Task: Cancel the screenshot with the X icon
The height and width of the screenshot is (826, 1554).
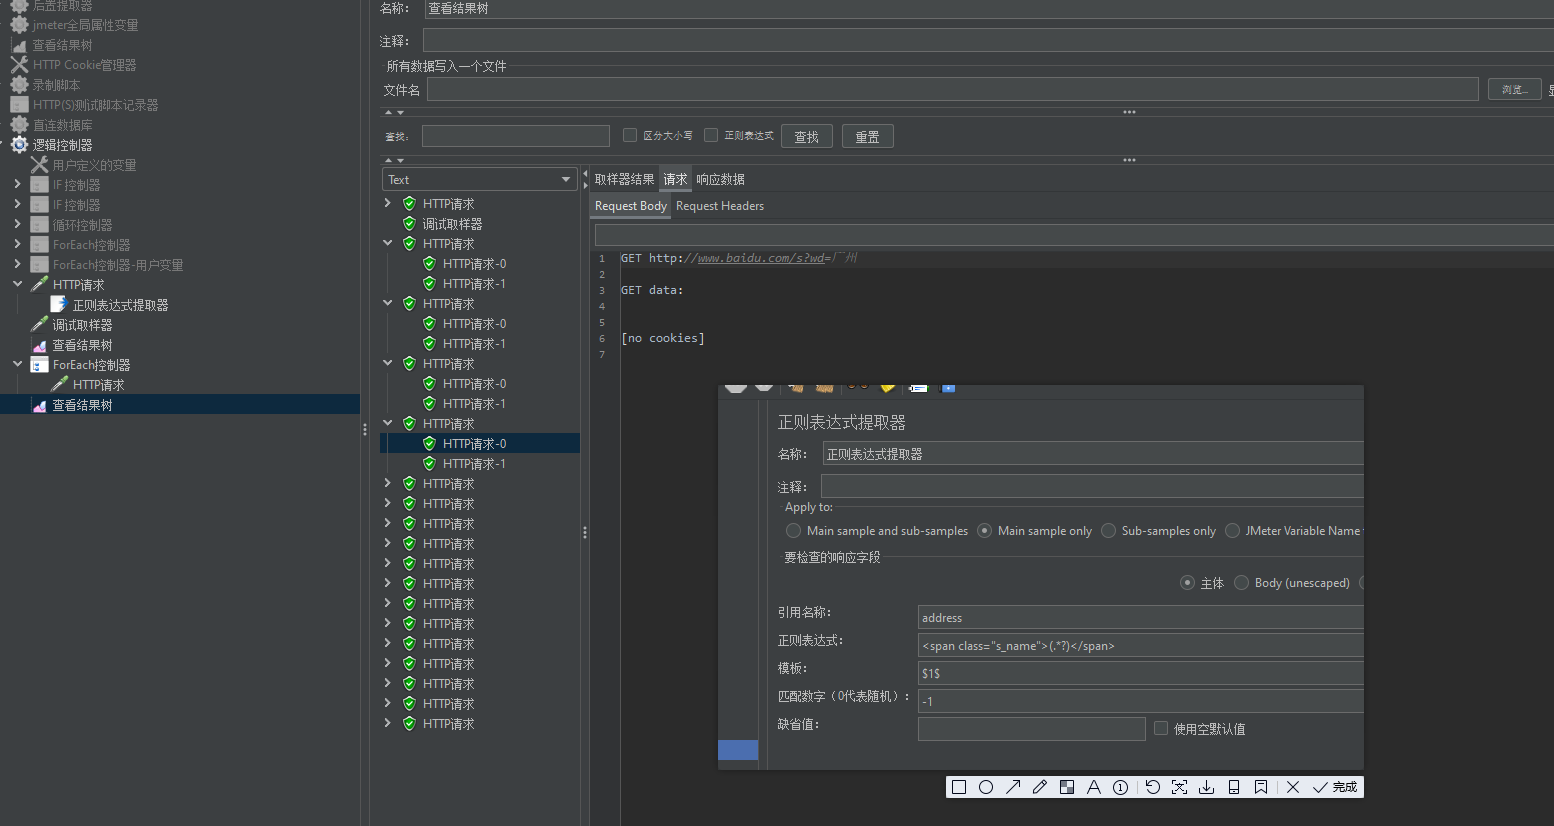Action: 1293,787
